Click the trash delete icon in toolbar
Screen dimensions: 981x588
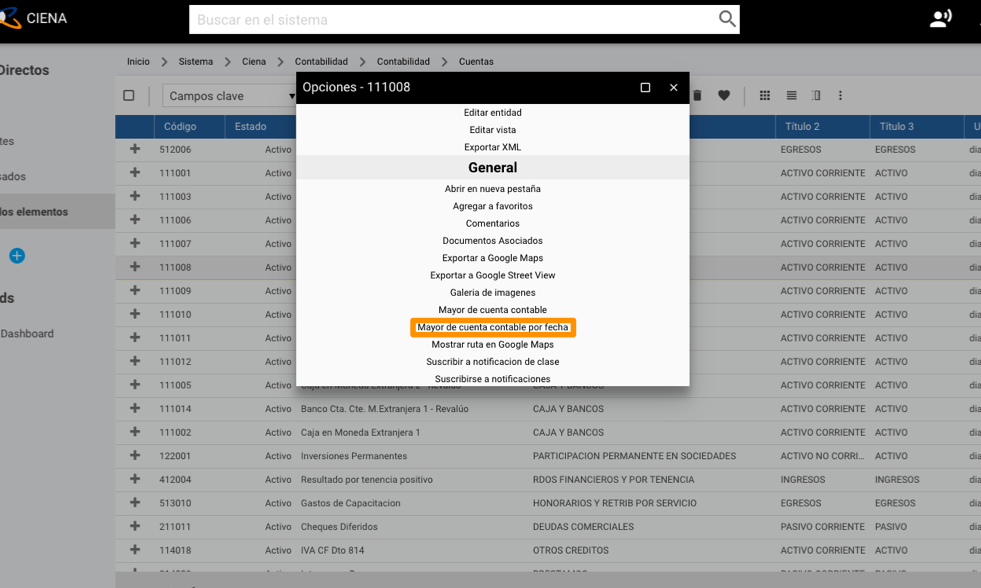point(697,96)
